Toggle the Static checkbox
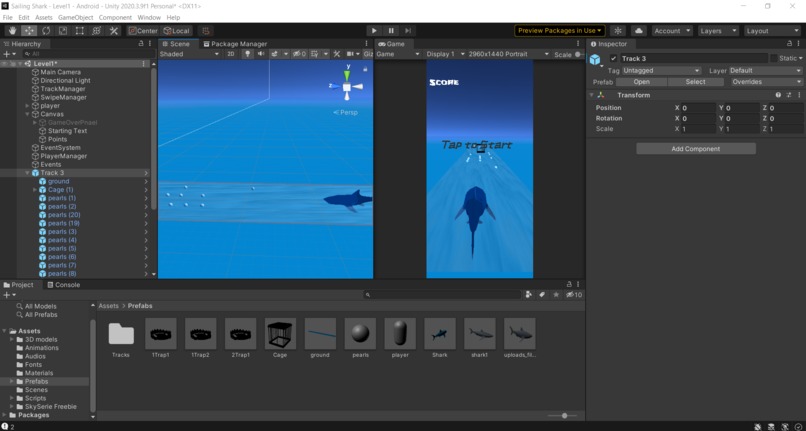The width and height of the screenshot is (806, 431). 774,59
